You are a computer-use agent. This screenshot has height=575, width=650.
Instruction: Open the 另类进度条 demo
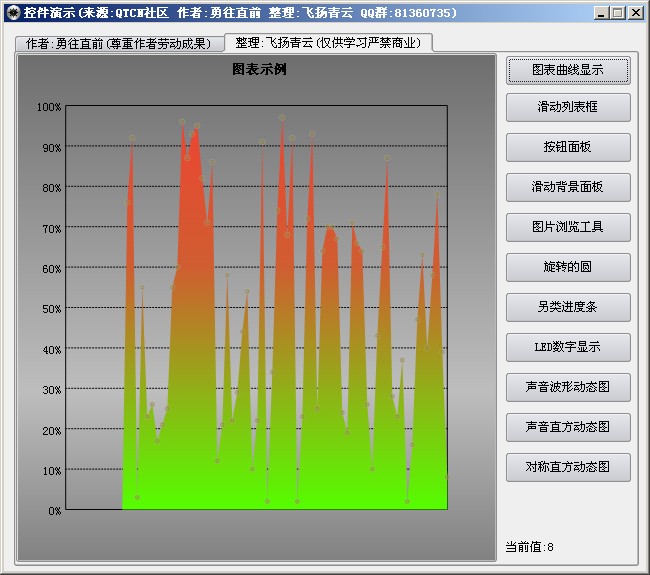(568, 307)
